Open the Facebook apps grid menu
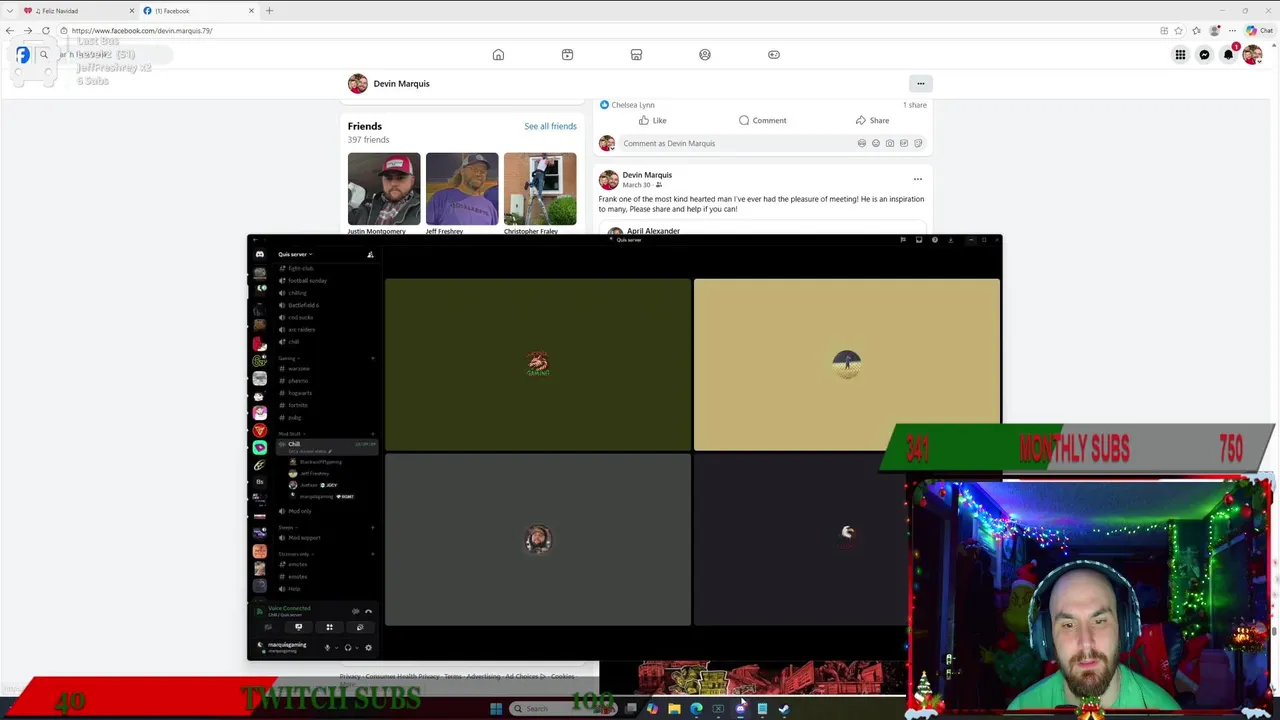1280x720 pixels. click(x=1180, y=55)
